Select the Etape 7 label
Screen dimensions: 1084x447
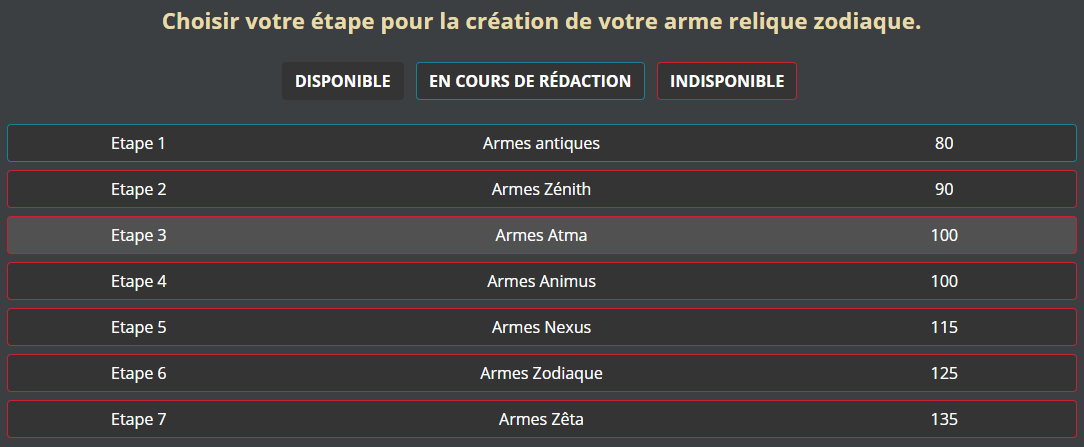pyautogui.click(x=138, y=419)
